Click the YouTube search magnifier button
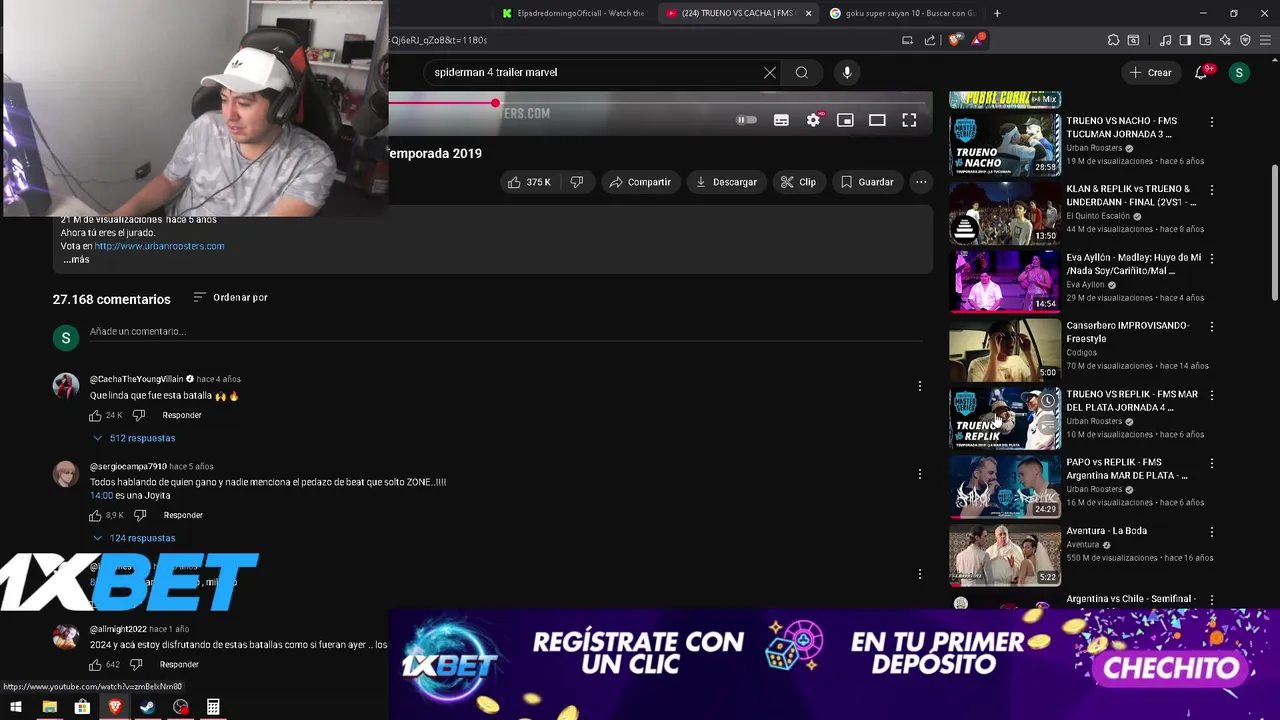The width and height of the screenshot is (1280, 720). tap(802, 72)
